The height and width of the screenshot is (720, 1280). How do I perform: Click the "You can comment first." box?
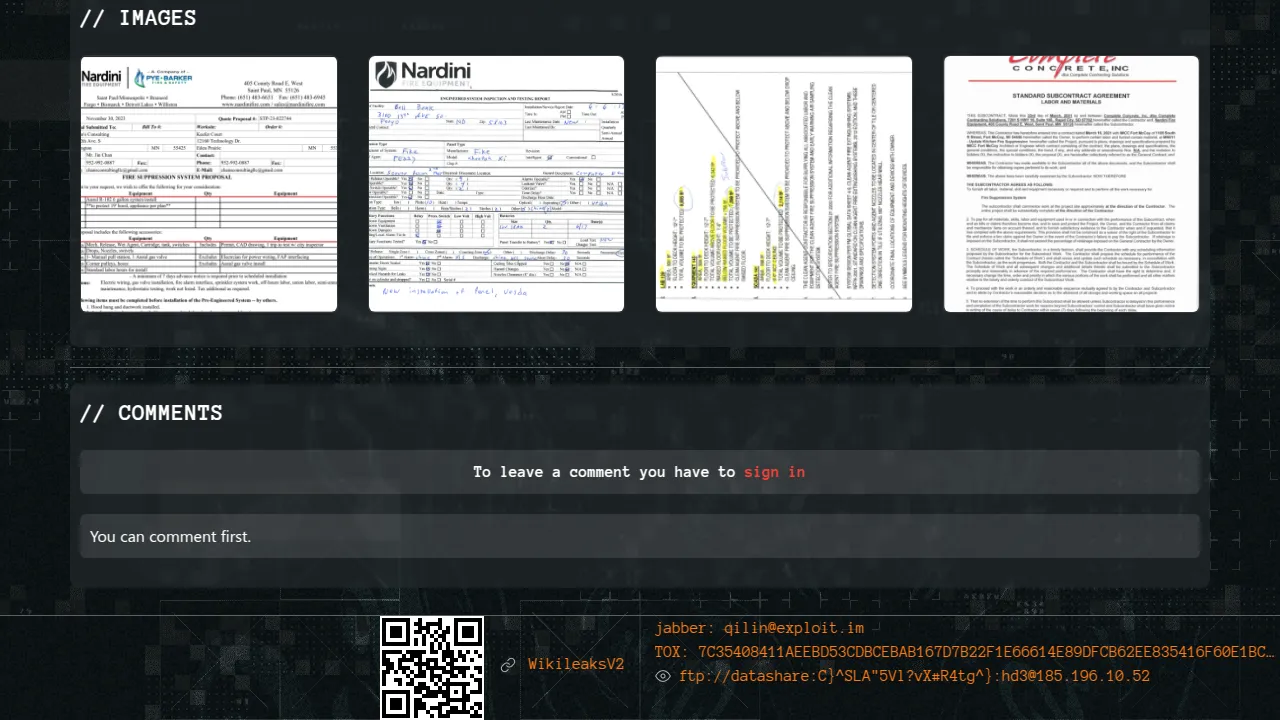click(x=640, y=537)
